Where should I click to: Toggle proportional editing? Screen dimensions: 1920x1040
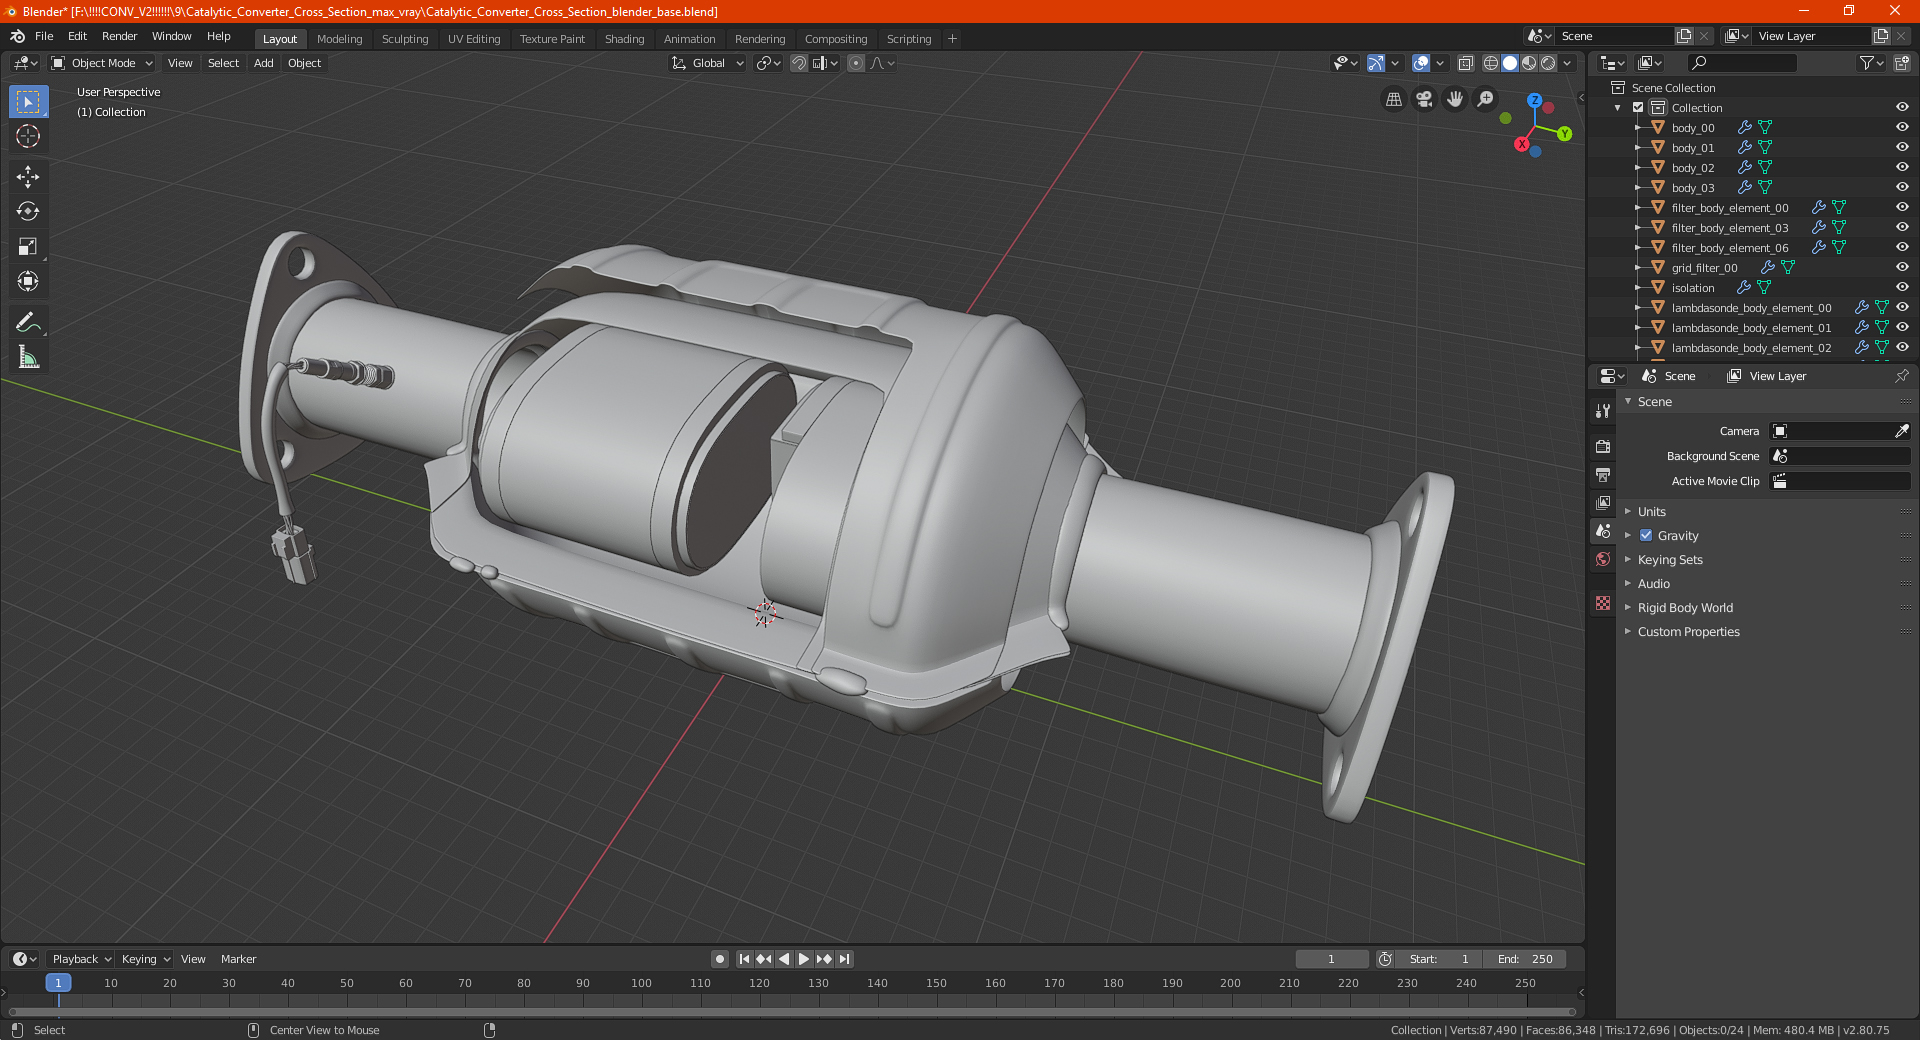click(856, 63)
